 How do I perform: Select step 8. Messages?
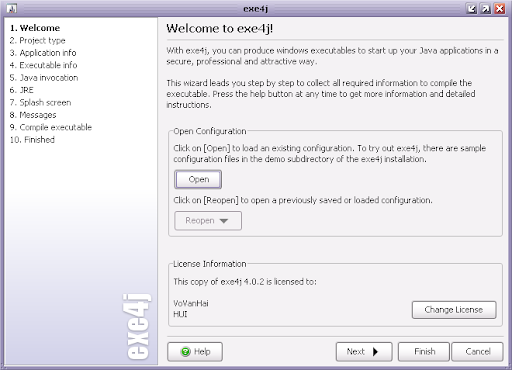tap(33, 115)
